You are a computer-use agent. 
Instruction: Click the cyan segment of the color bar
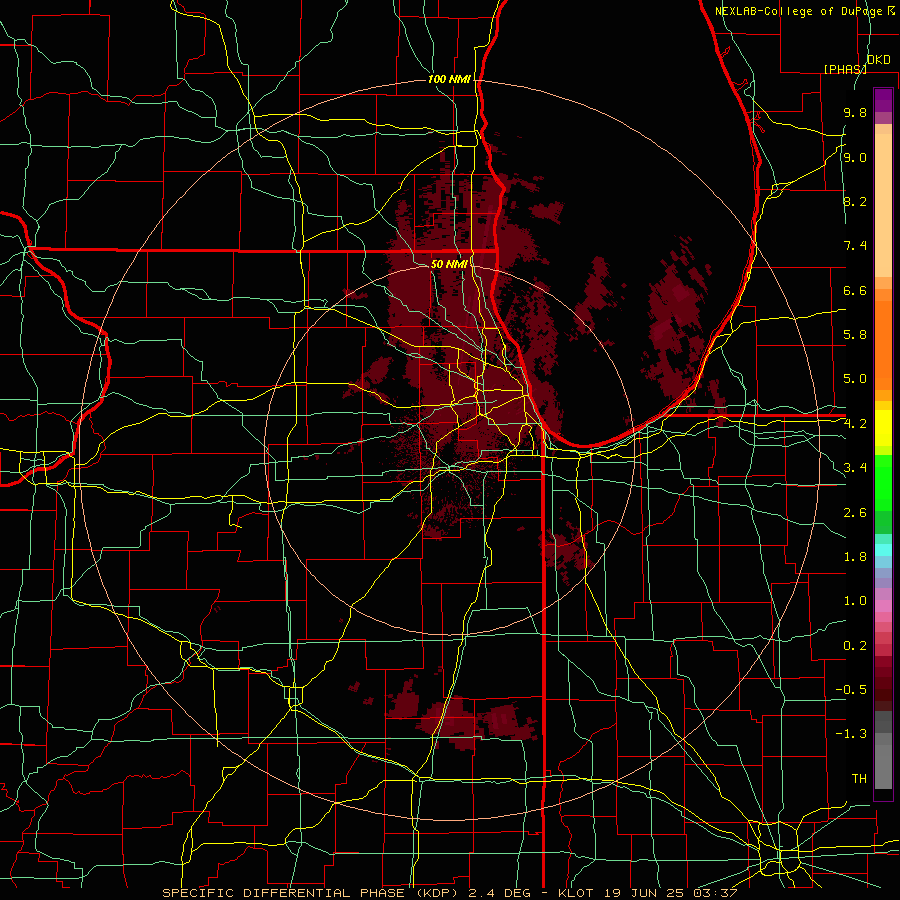point(883,550)
